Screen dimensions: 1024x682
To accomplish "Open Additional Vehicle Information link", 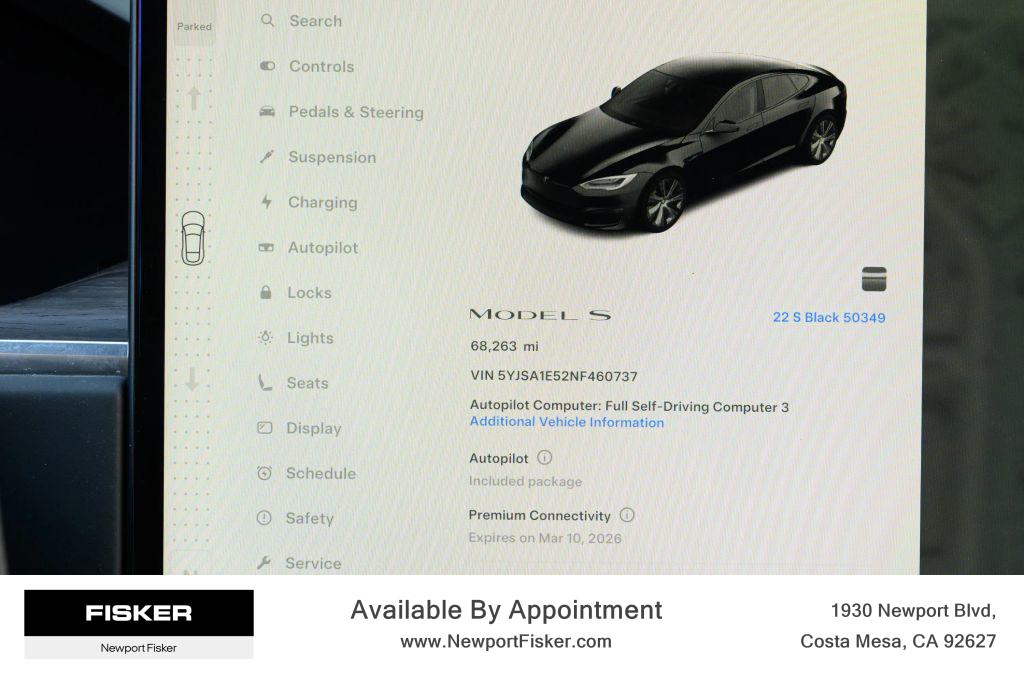I will coord(567,422).
